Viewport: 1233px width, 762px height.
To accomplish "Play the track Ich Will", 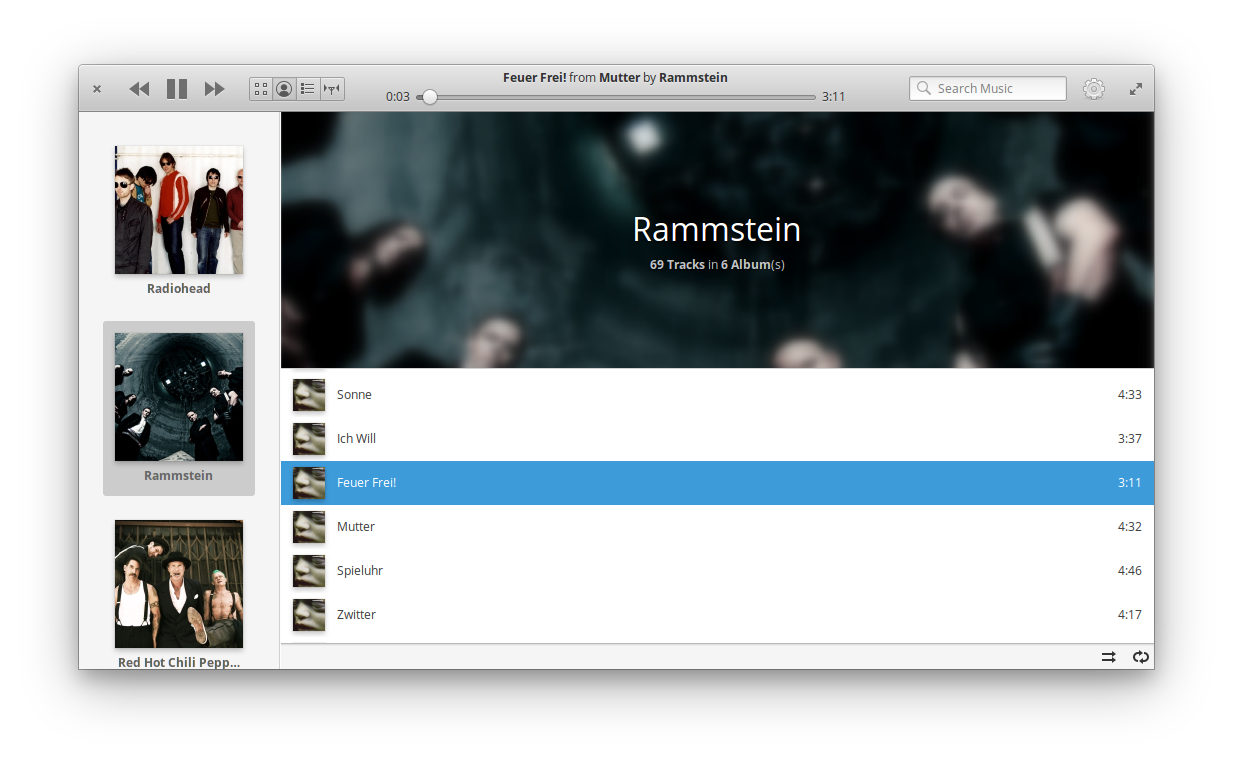I will [717, 439].
